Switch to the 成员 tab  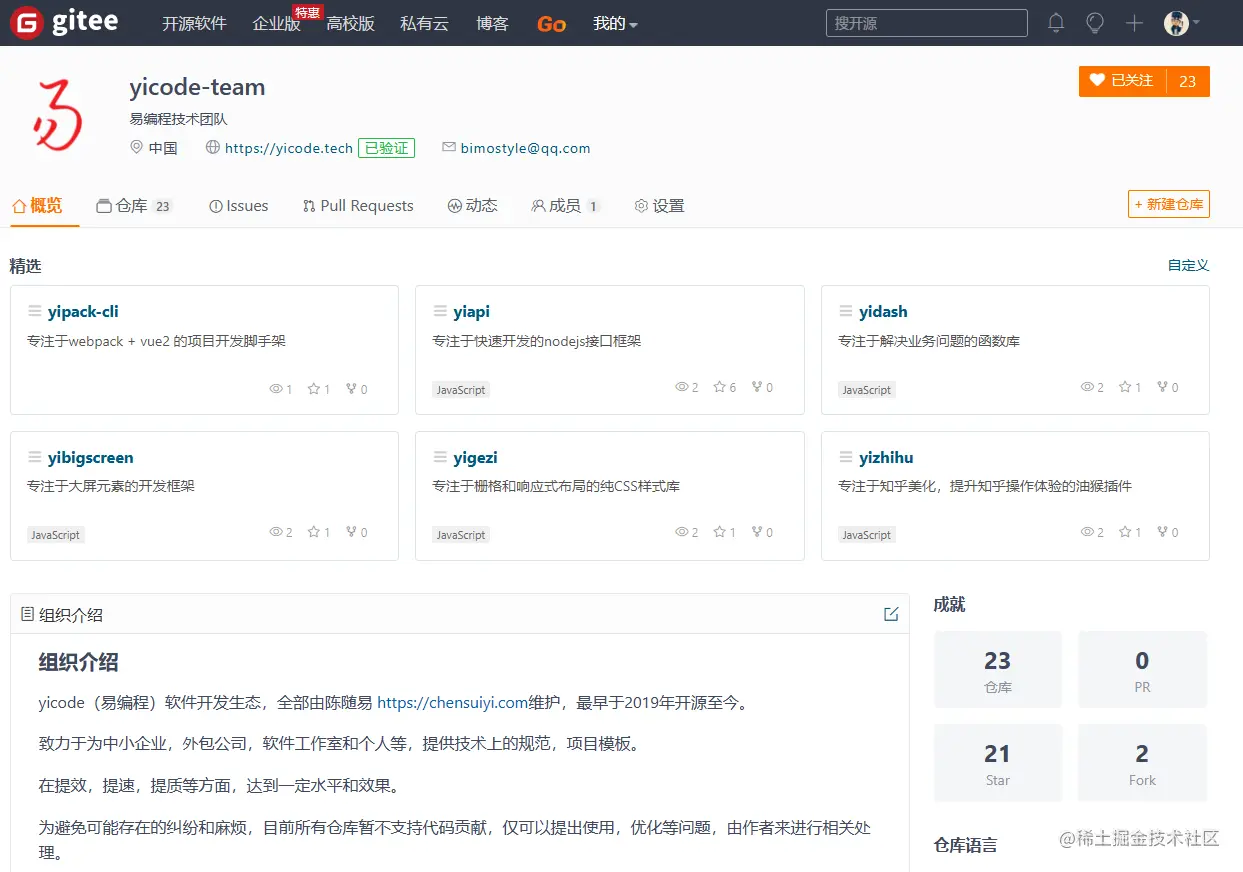tap(565, 205)
